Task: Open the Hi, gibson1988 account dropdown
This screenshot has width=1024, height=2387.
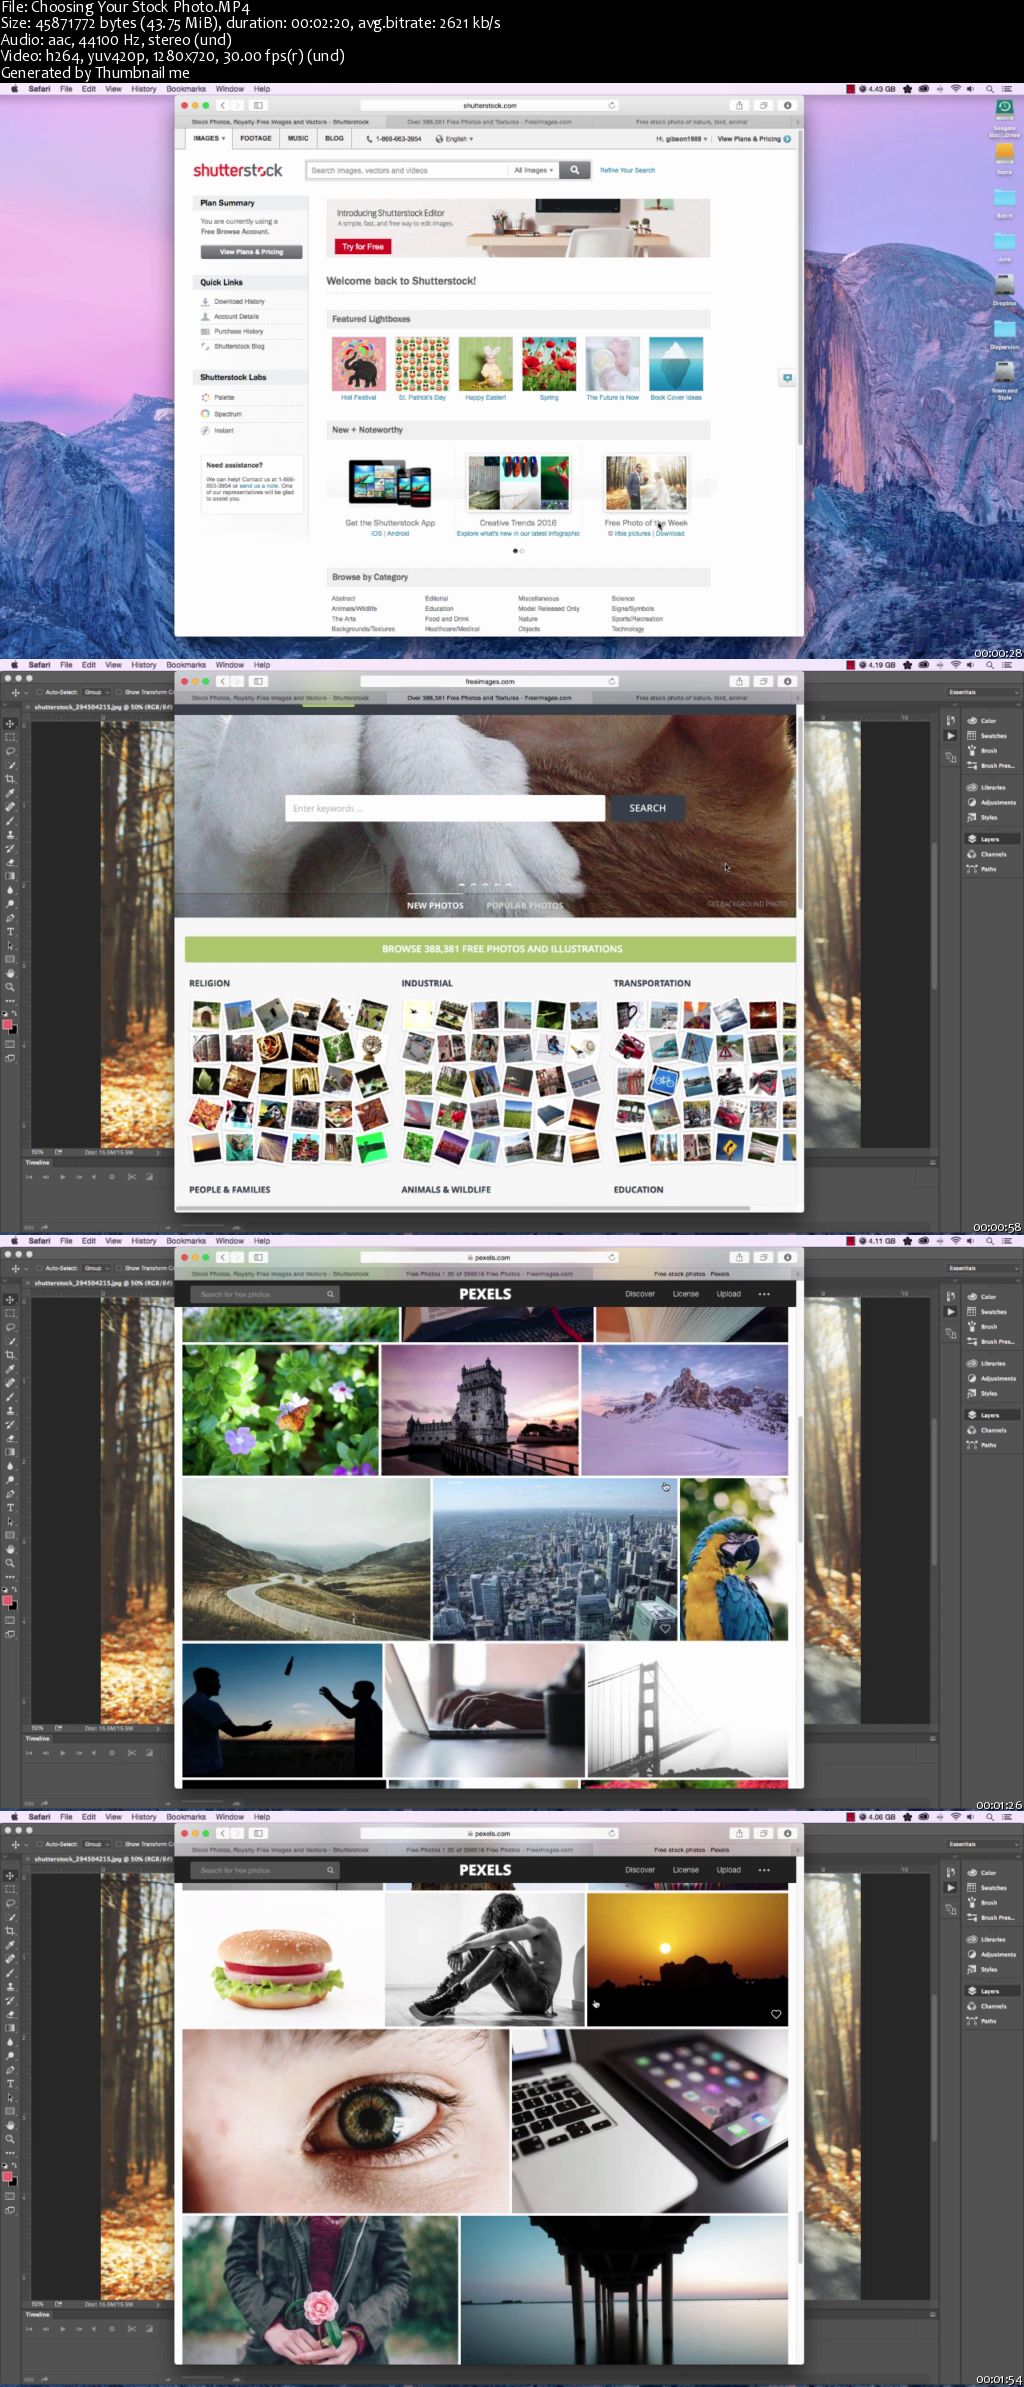Action: pos(681,139)
